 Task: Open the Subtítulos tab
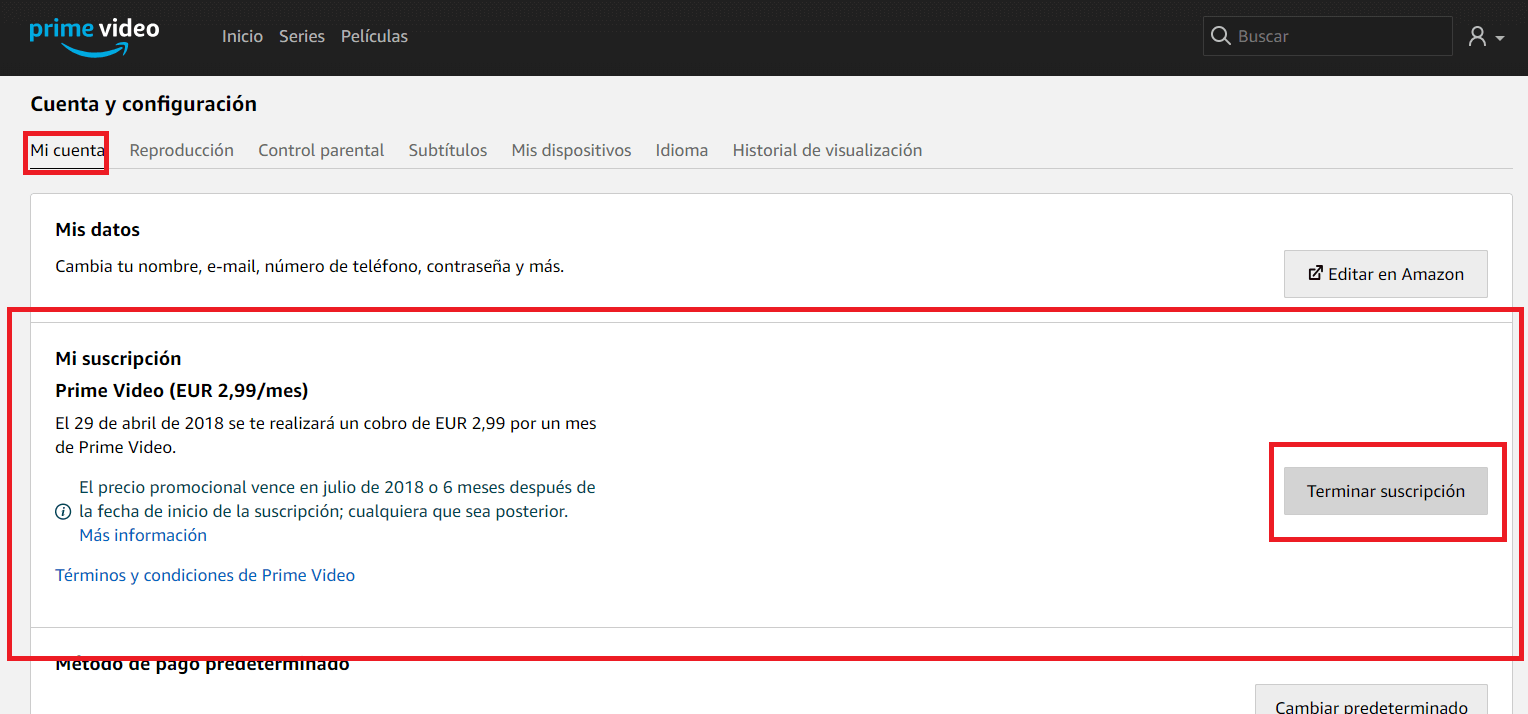[448, 150]
